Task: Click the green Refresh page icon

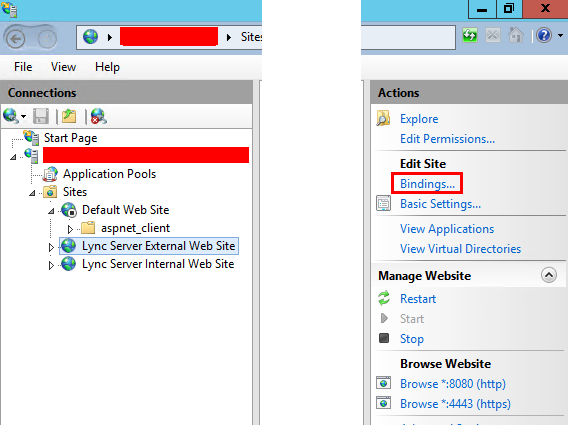Action: (470, 35)
